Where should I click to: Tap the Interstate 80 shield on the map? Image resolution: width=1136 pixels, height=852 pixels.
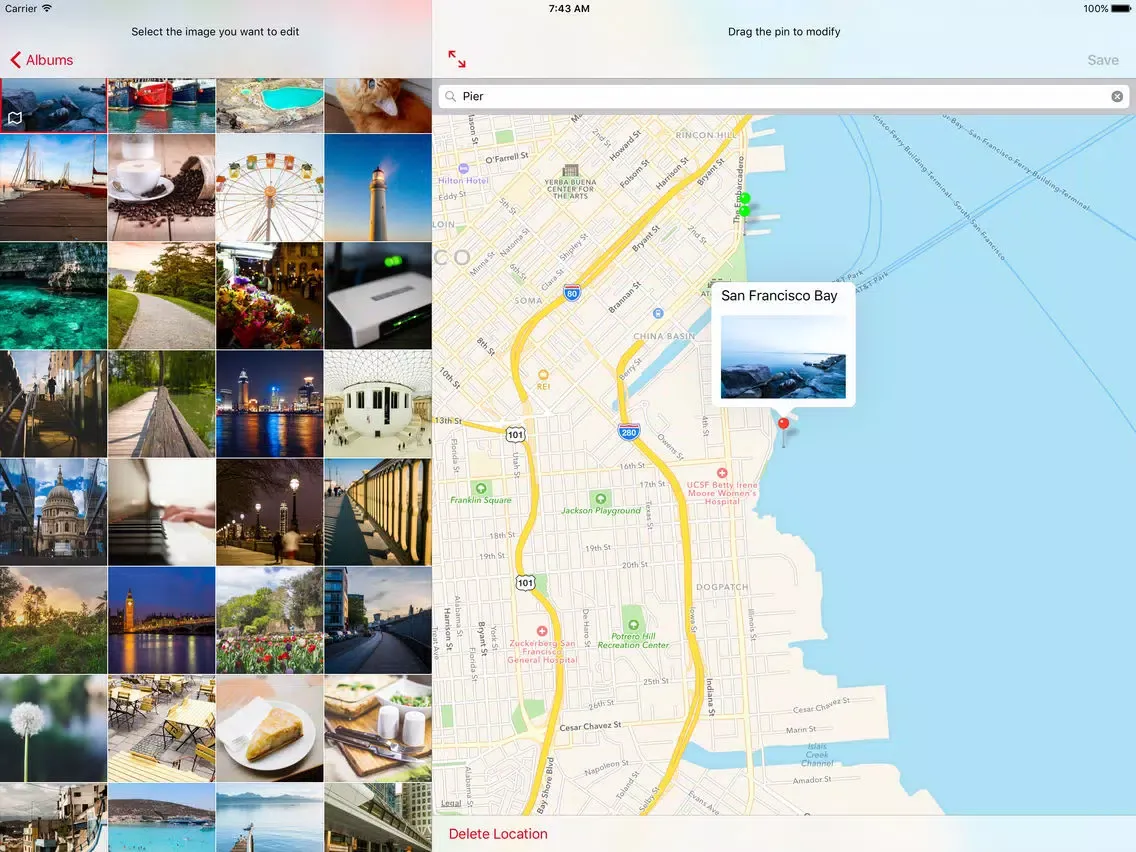(x=572, y=293)
